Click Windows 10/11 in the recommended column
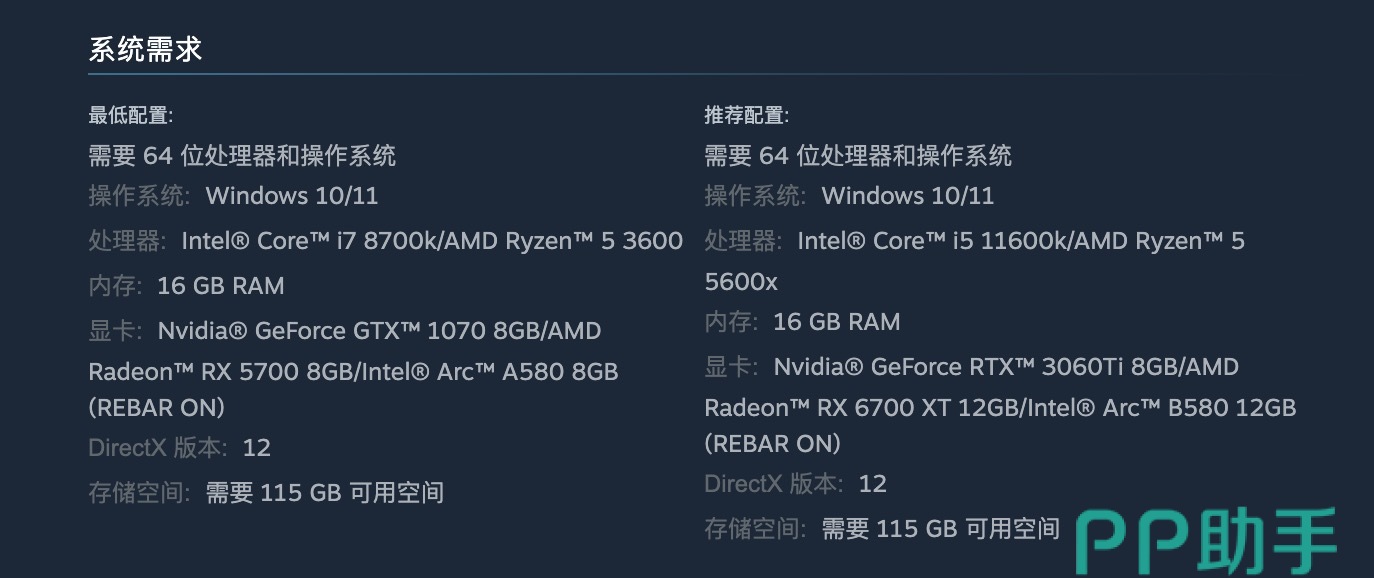The width and height of the screenshot is (1374, 578). pos(908,196)
